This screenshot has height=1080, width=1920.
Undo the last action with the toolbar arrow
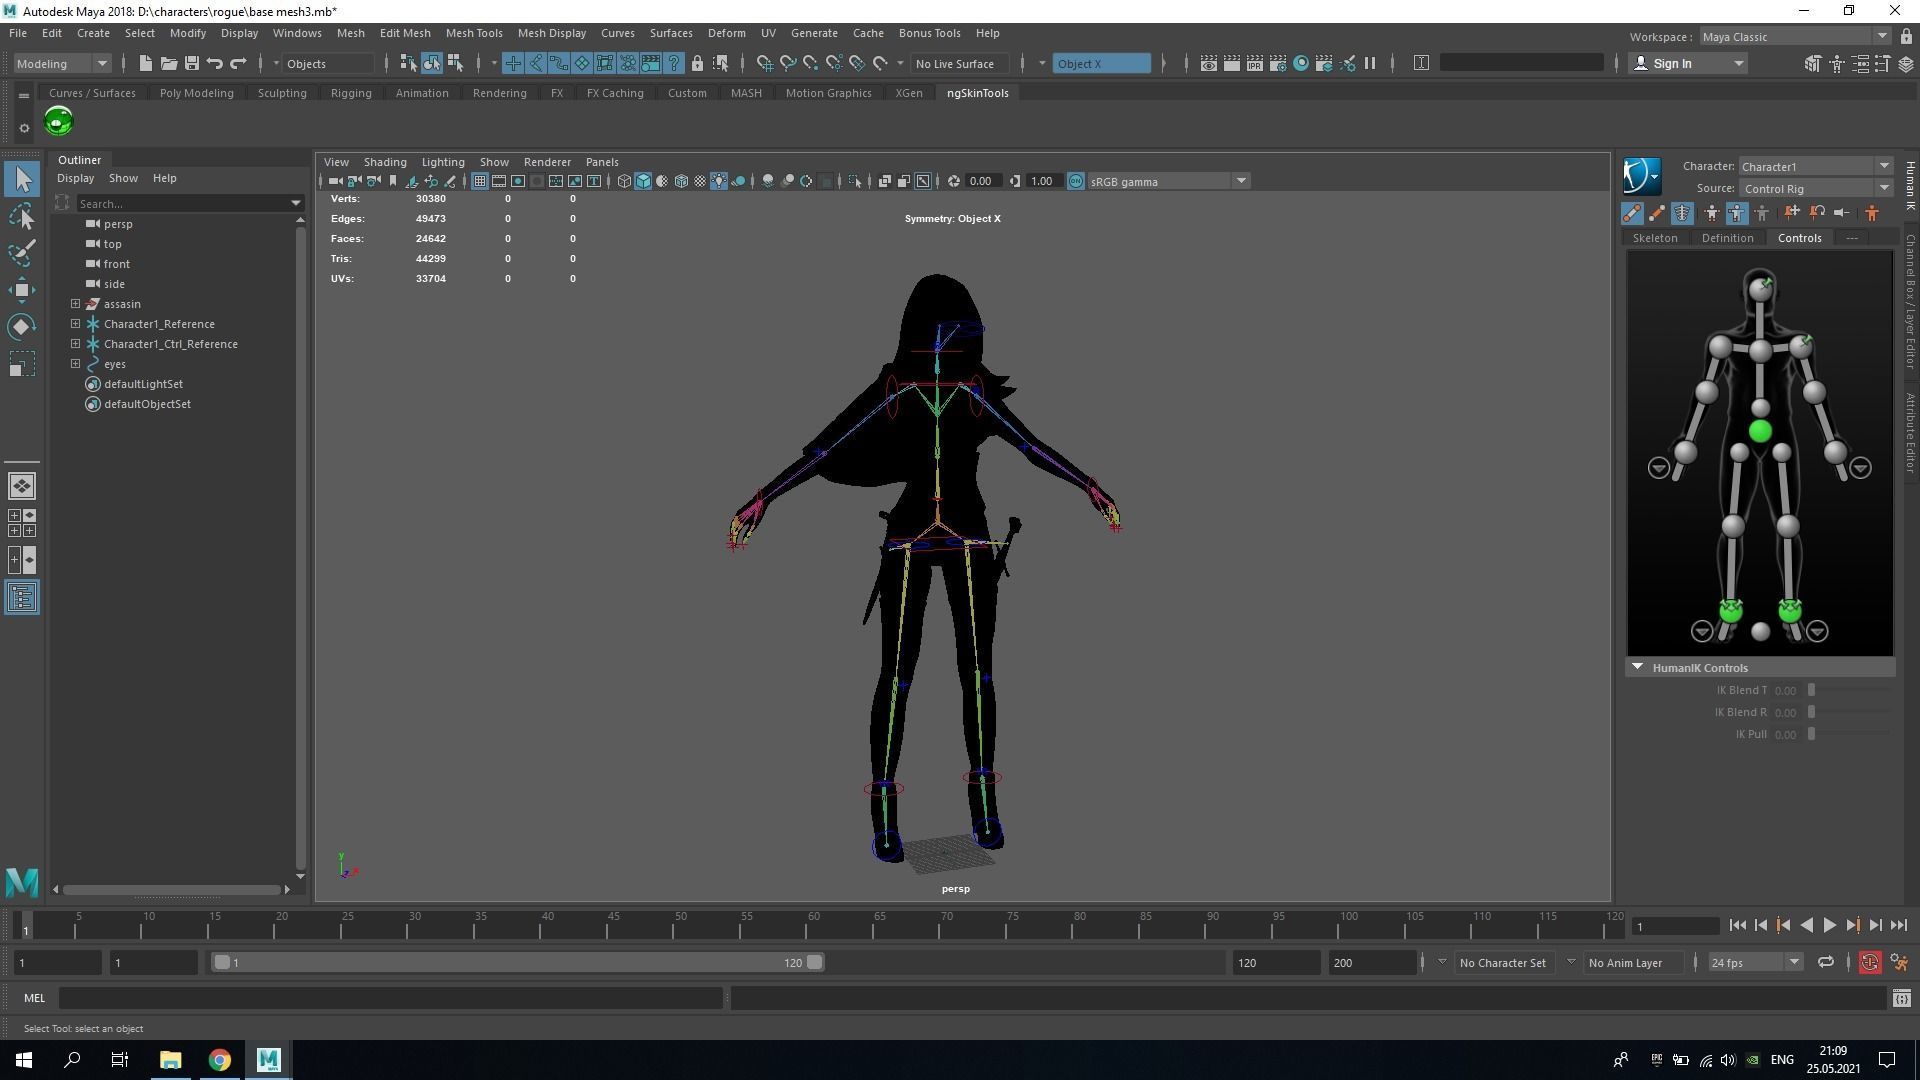(x=215, y=63)
